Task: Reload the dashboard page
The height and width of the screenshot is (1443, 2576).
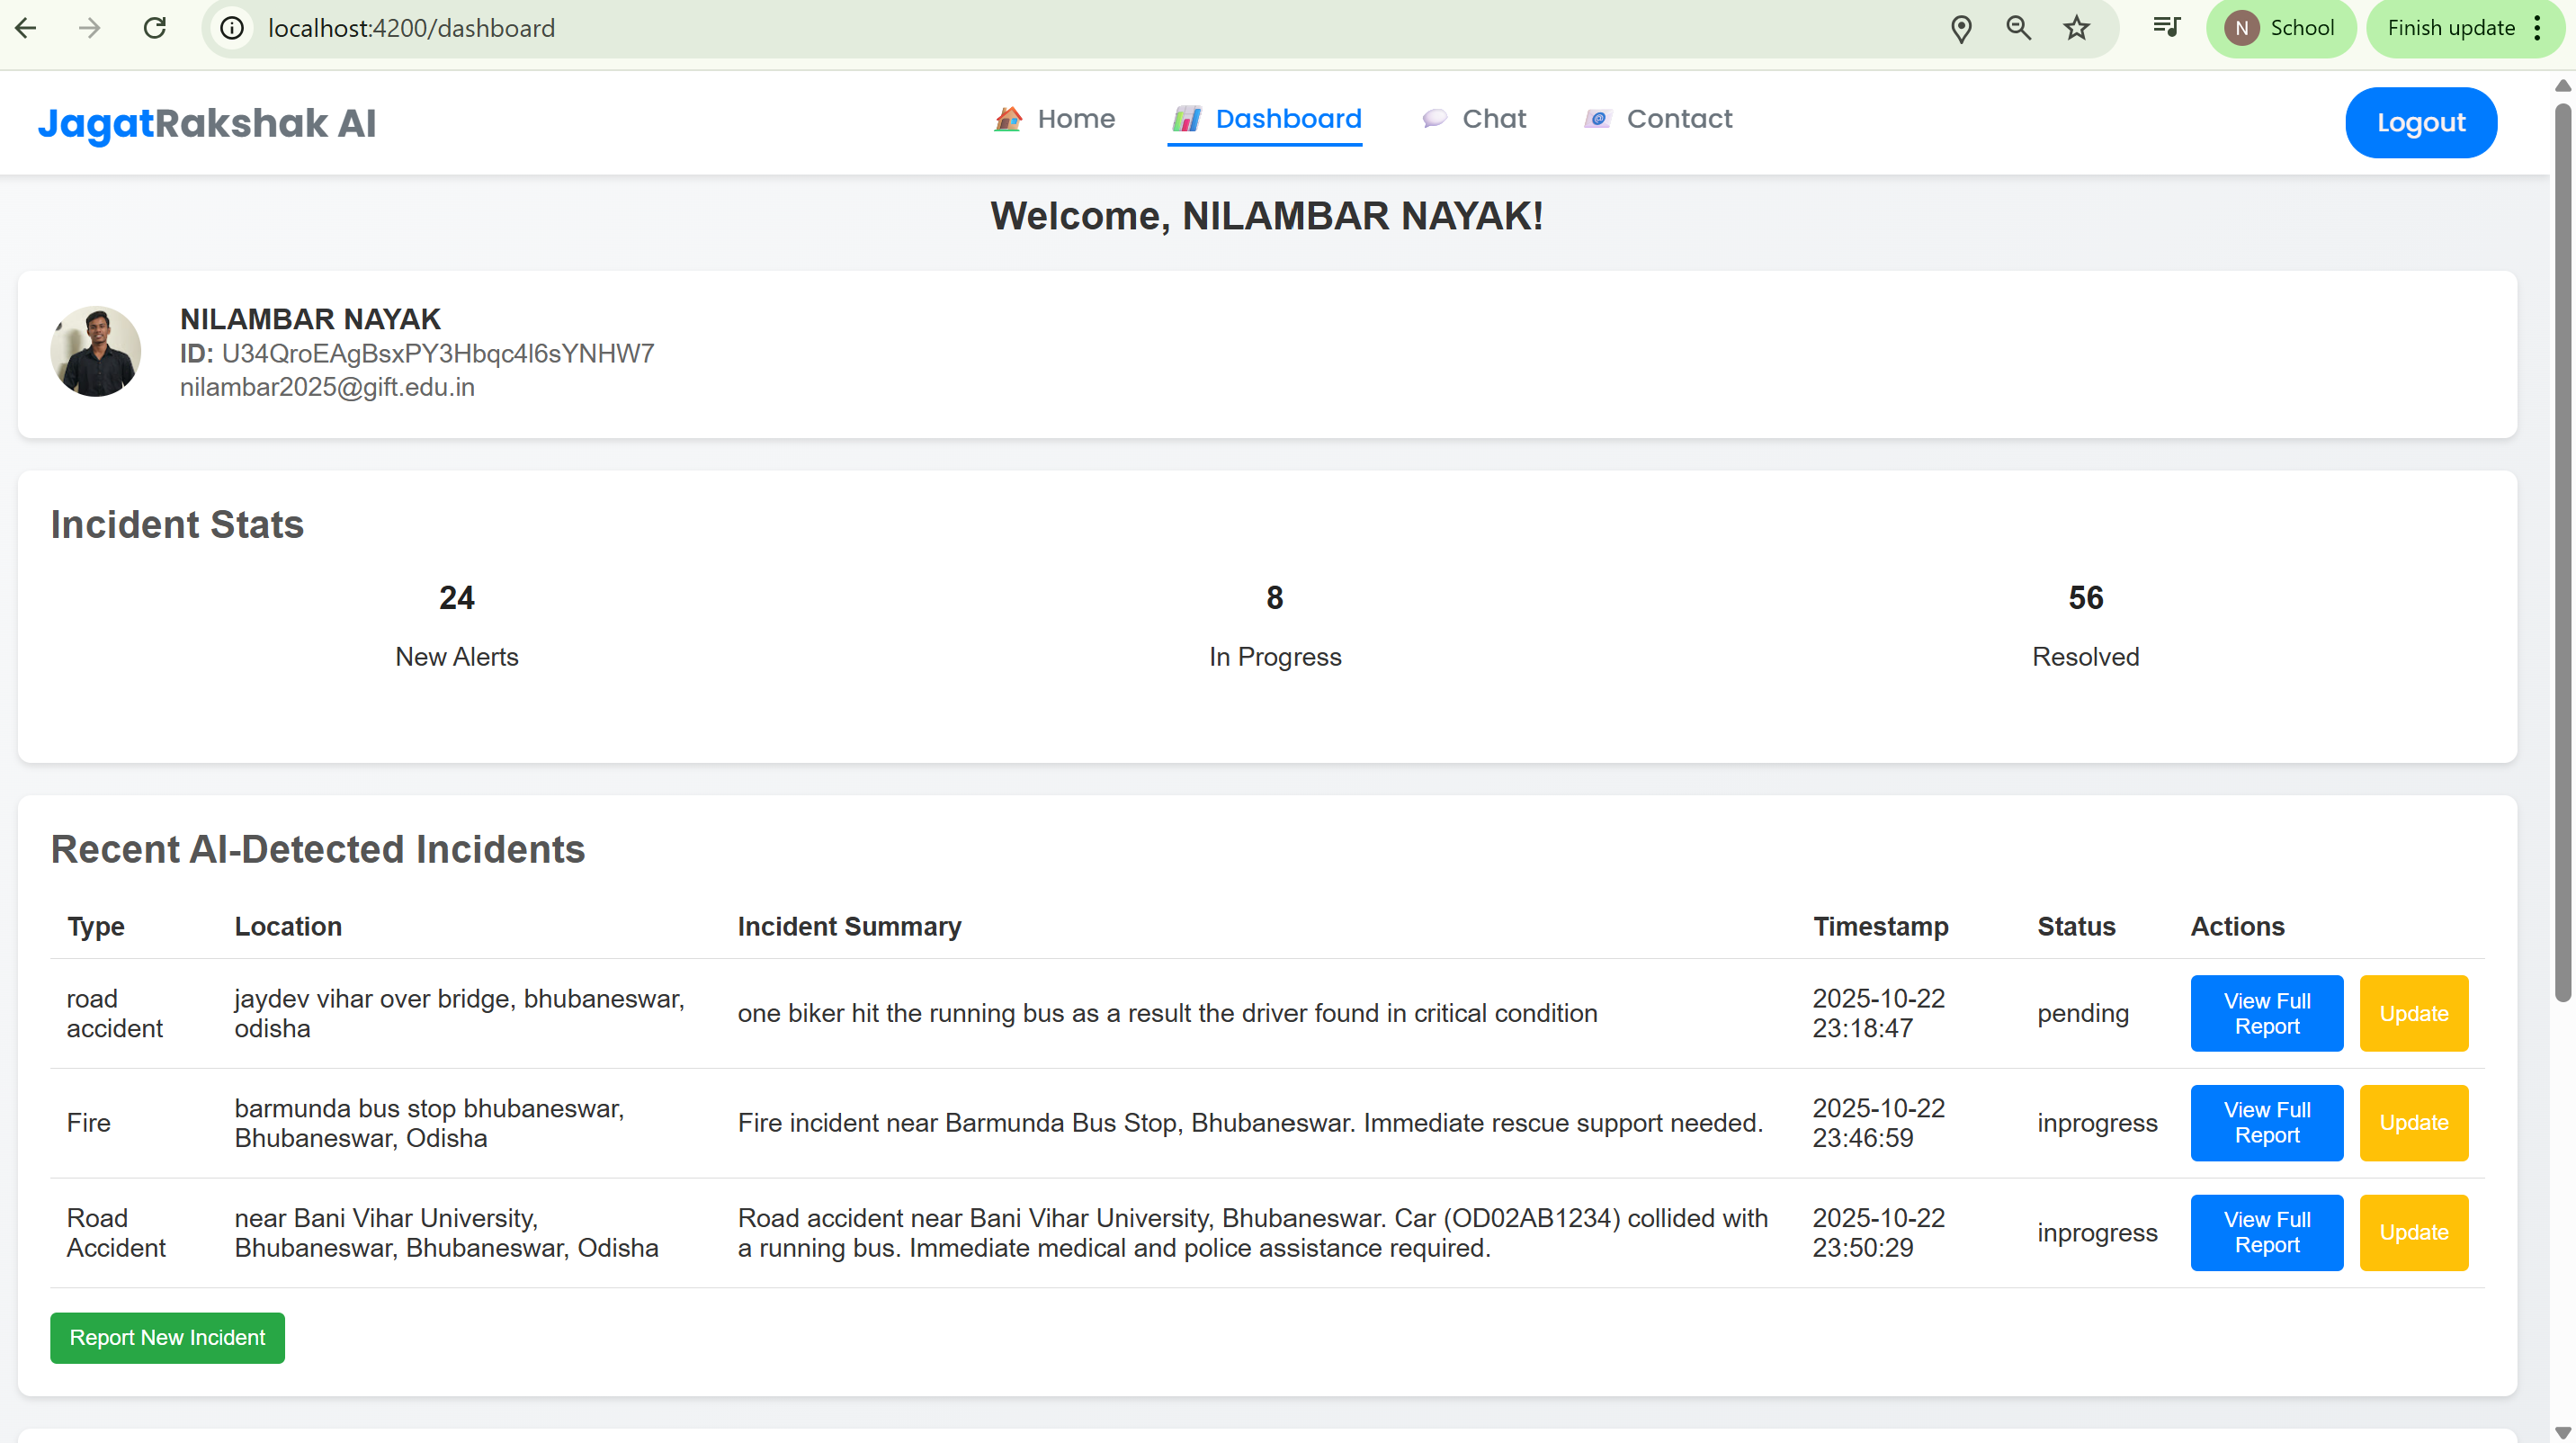Action: click(155, 28)
